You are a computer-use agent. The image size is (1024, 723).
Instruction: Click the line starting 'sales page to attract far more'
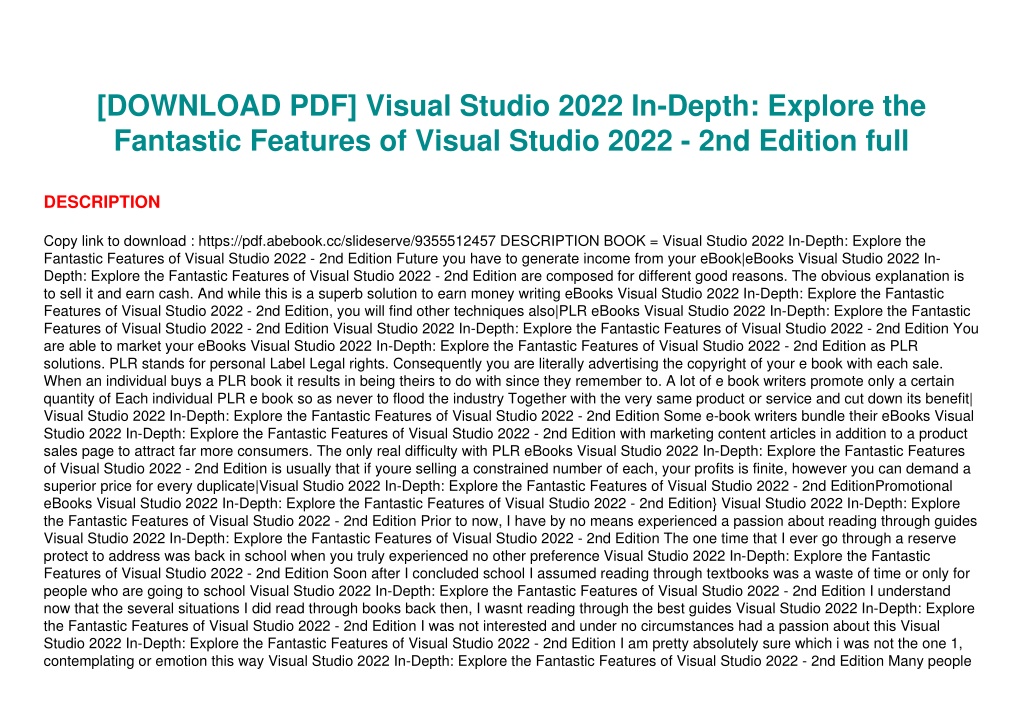(504, 451)
